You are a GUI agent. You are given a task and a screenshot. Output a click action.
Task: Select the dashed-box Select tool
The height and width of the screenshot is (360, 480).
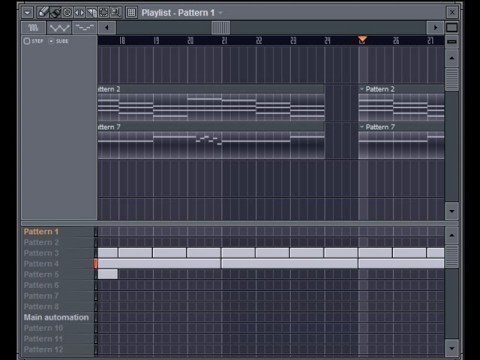(104, 13)
